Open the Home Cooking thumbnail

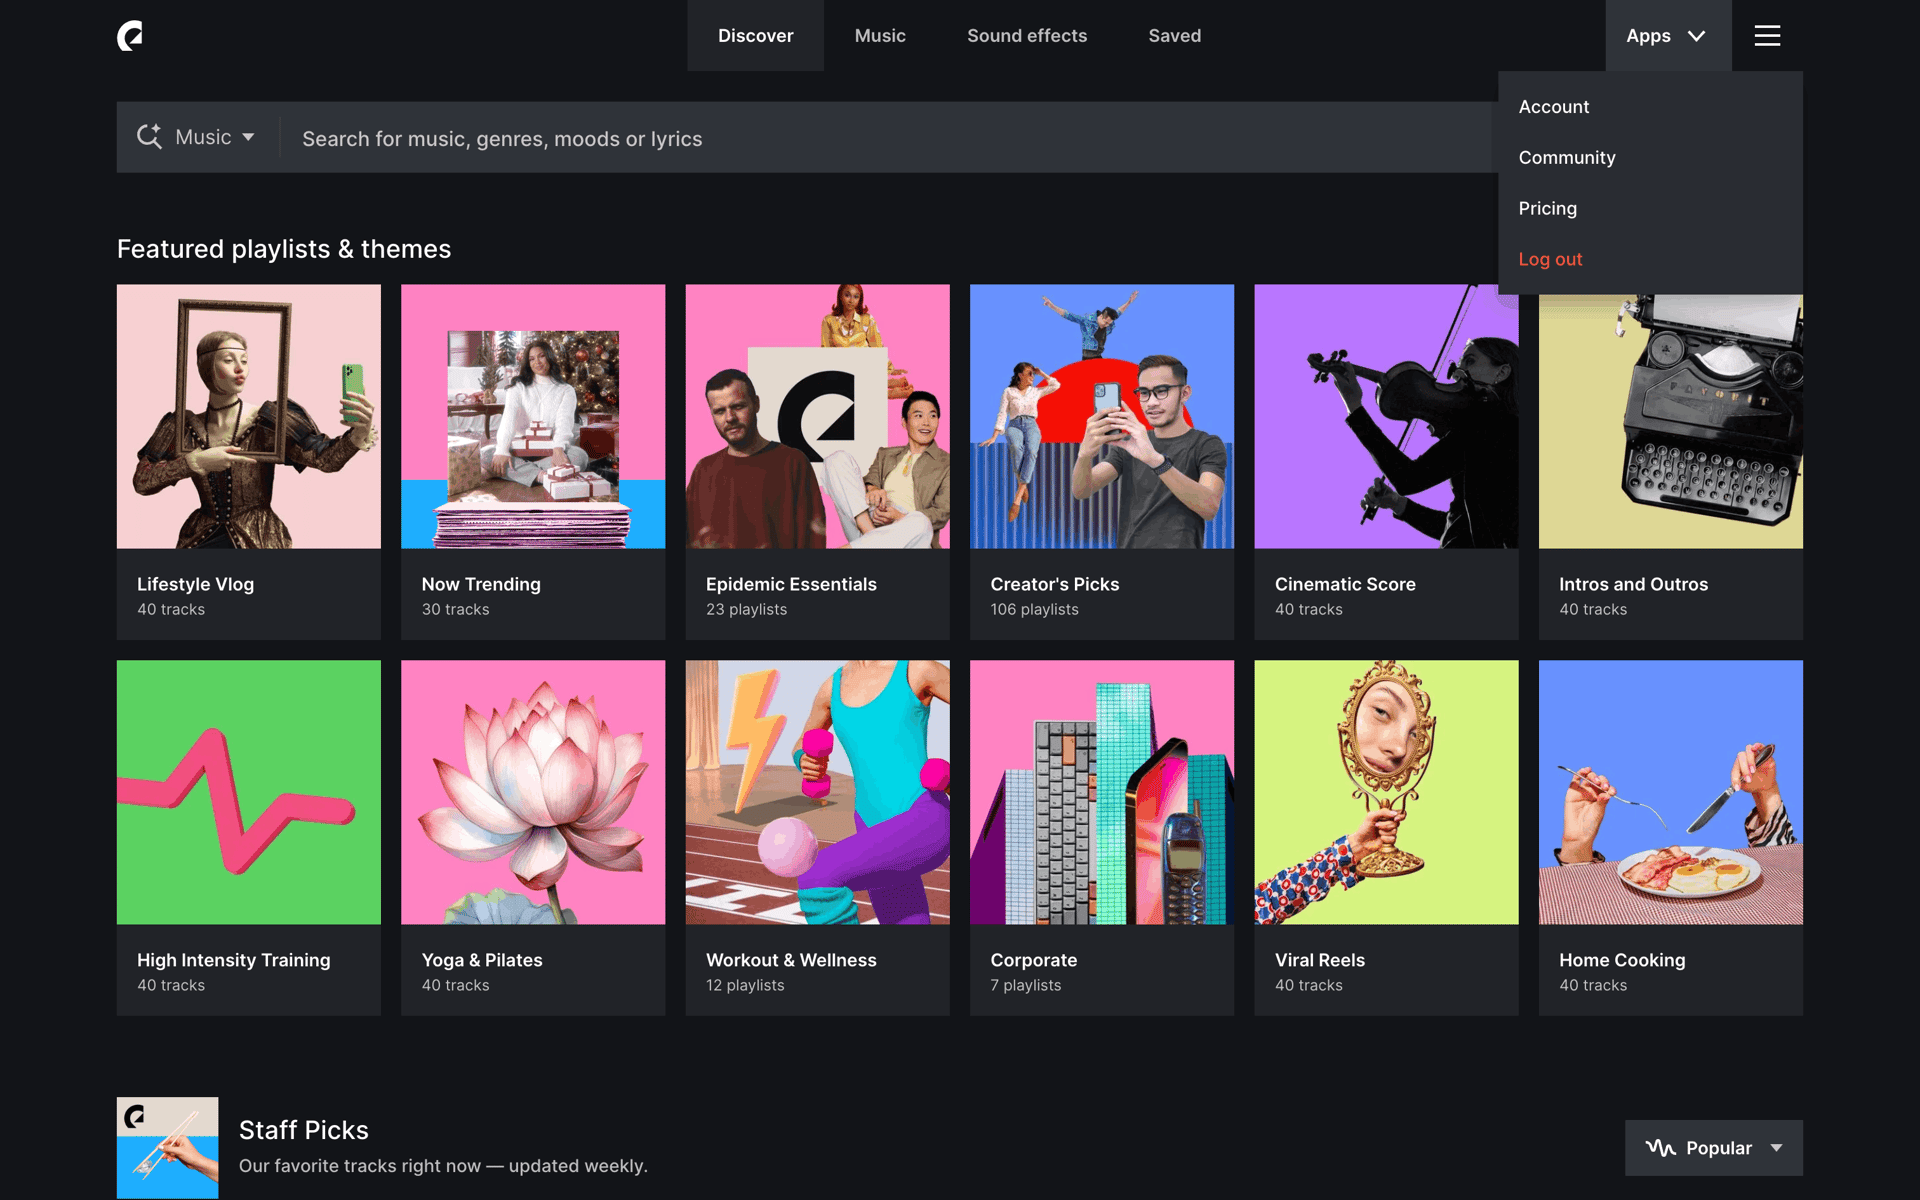tap(1671, 792)
